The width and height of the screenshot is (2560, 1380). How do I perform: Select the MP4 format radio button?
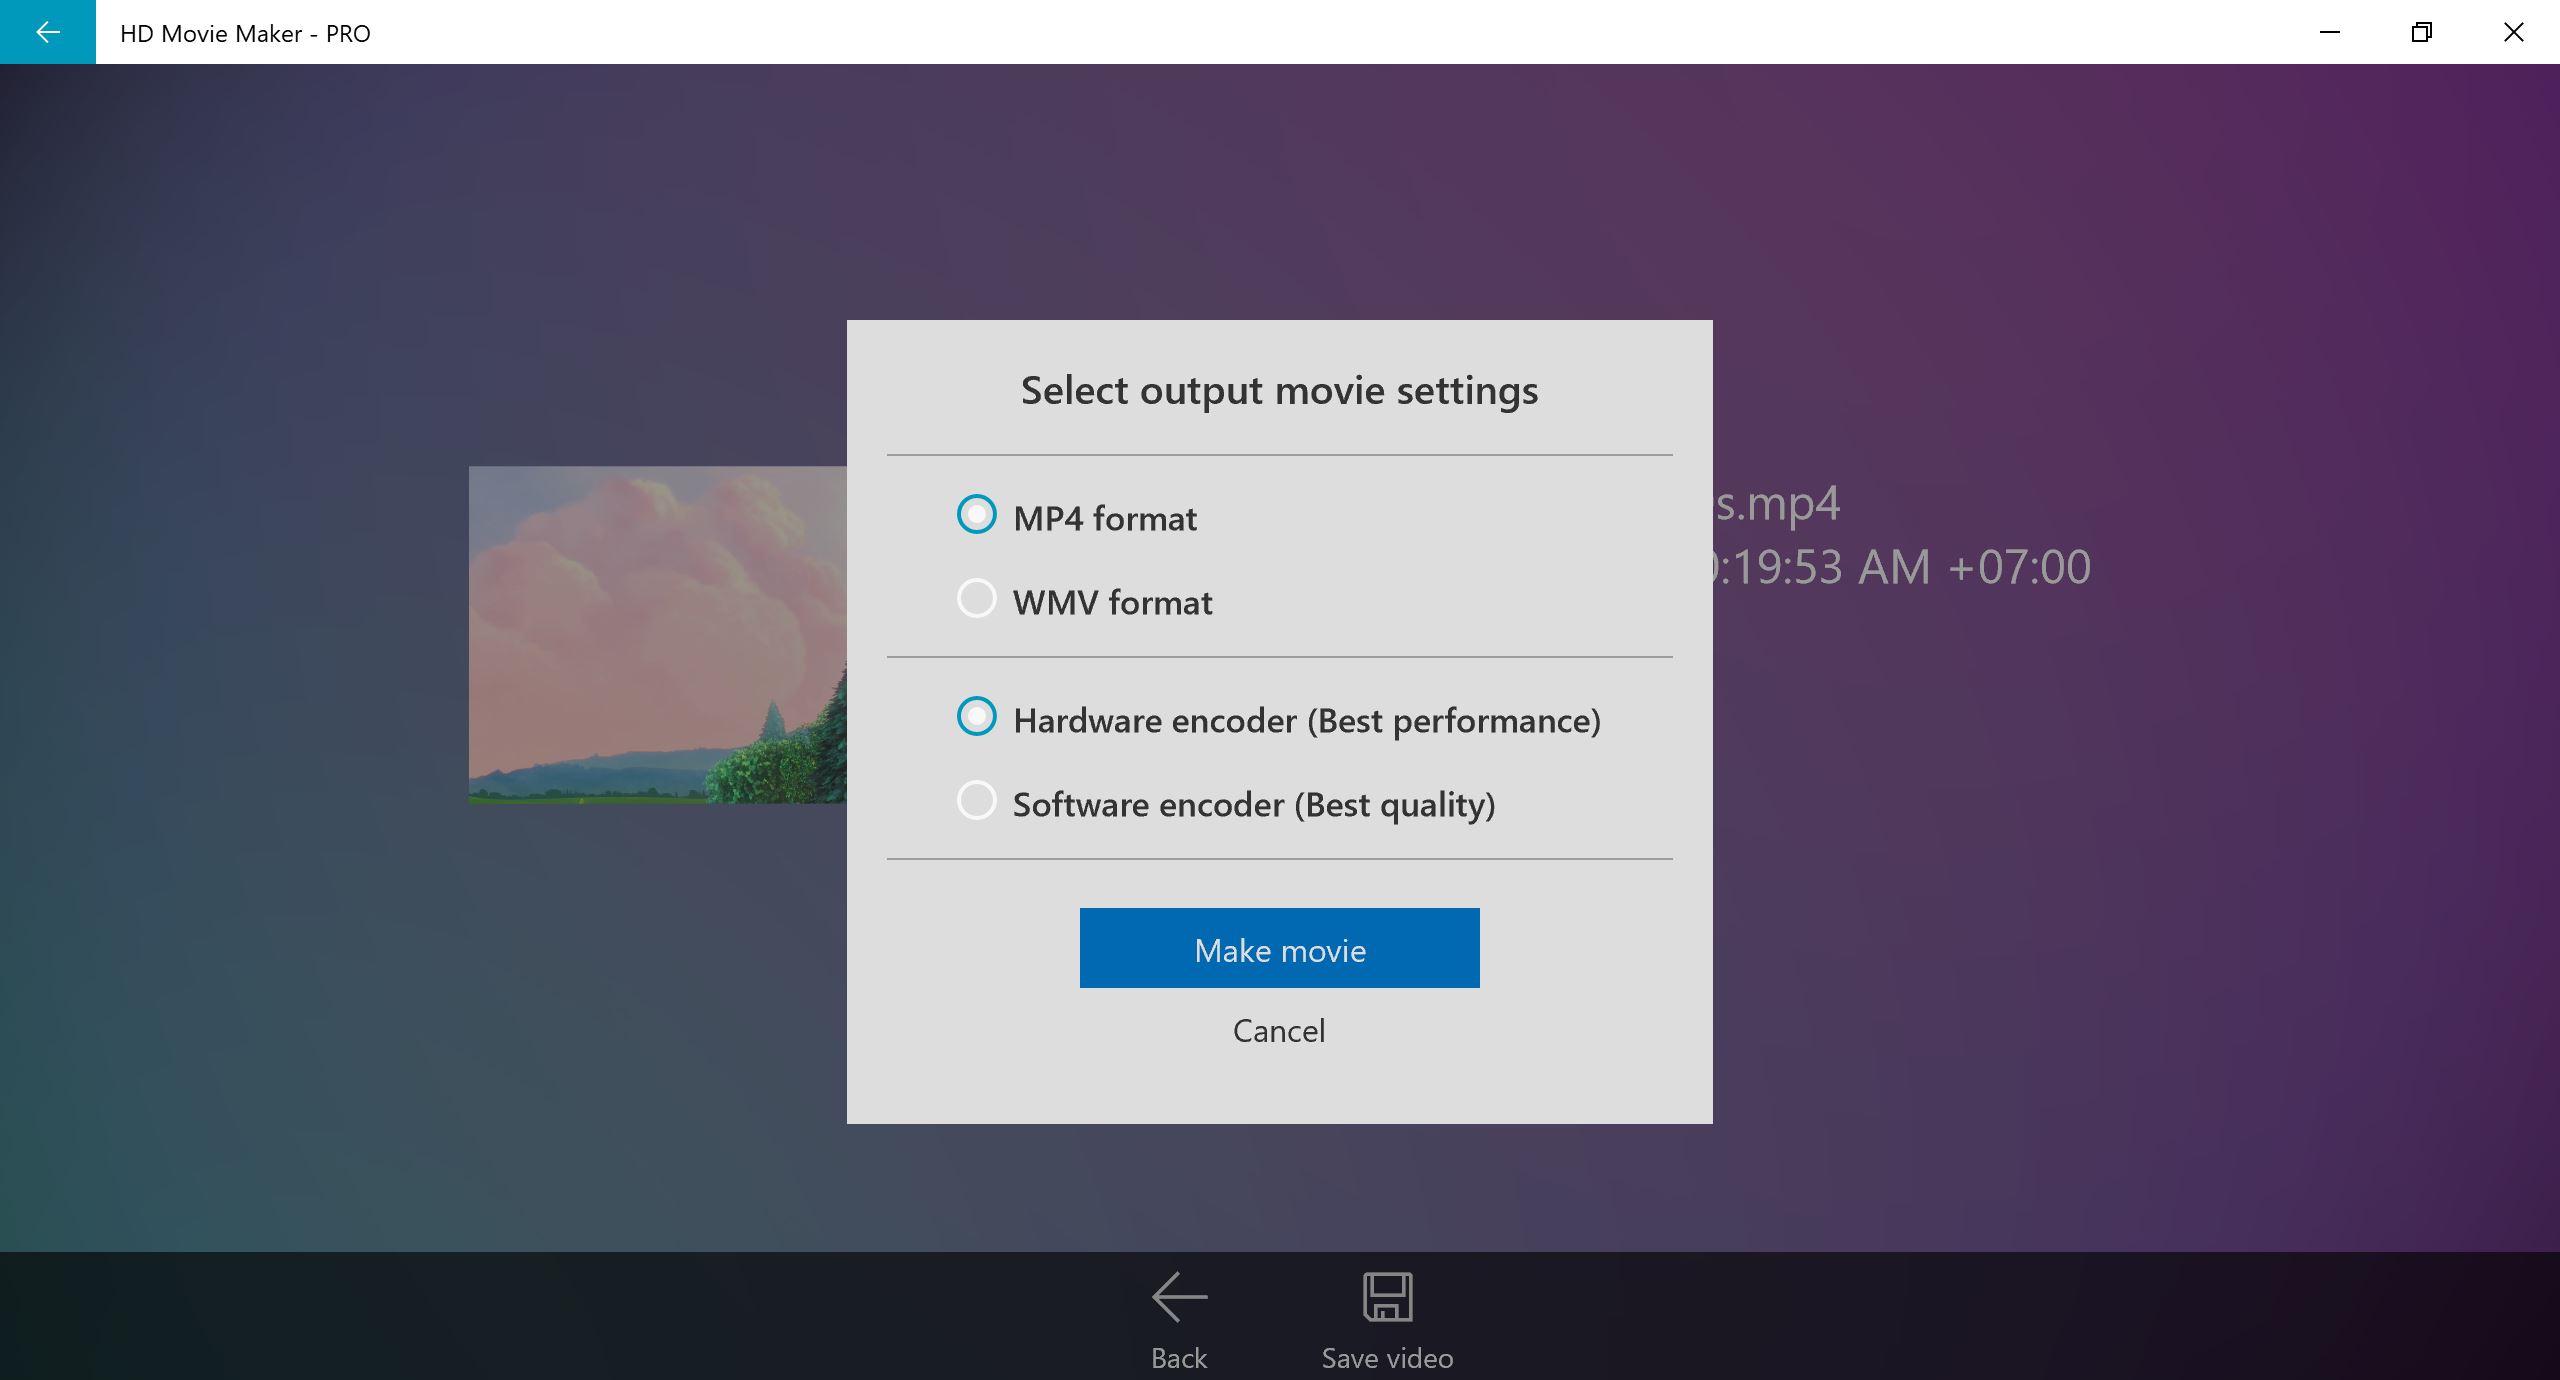pos(976,514)
